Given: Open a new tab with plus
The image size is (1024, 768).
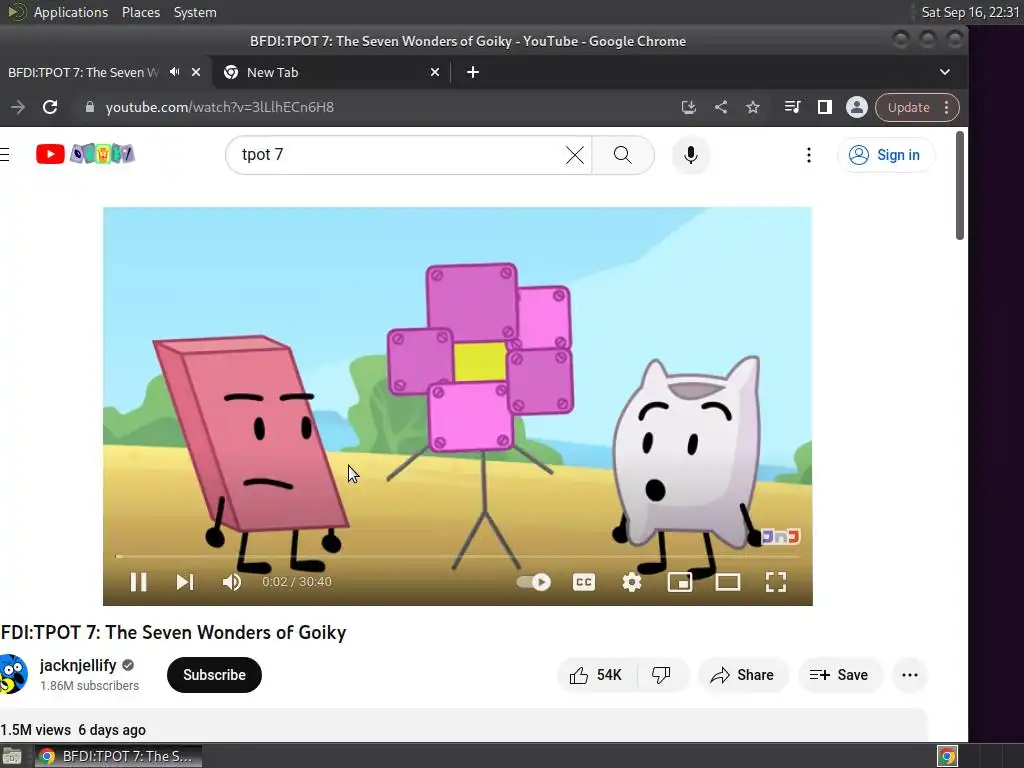Looking at the screenshot, I should pos(473,72).
